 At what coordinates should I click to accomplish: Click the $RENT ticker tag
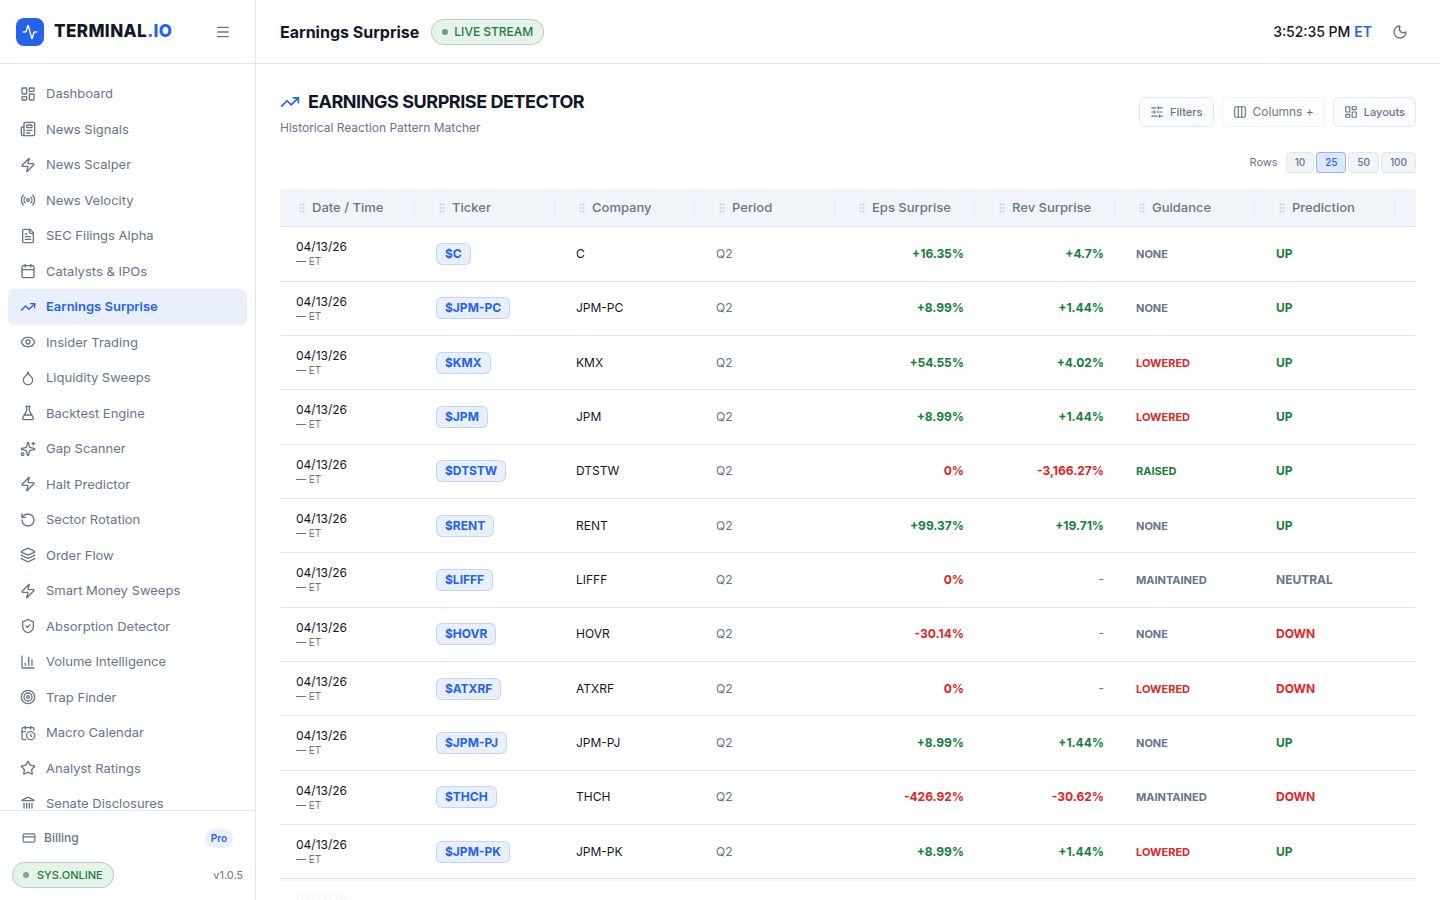point(465,526)
